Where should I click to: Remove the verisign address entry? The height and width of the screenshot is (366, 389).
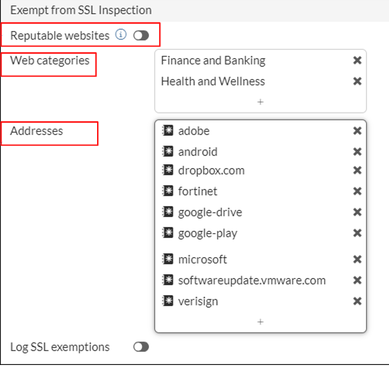(357, 301)
